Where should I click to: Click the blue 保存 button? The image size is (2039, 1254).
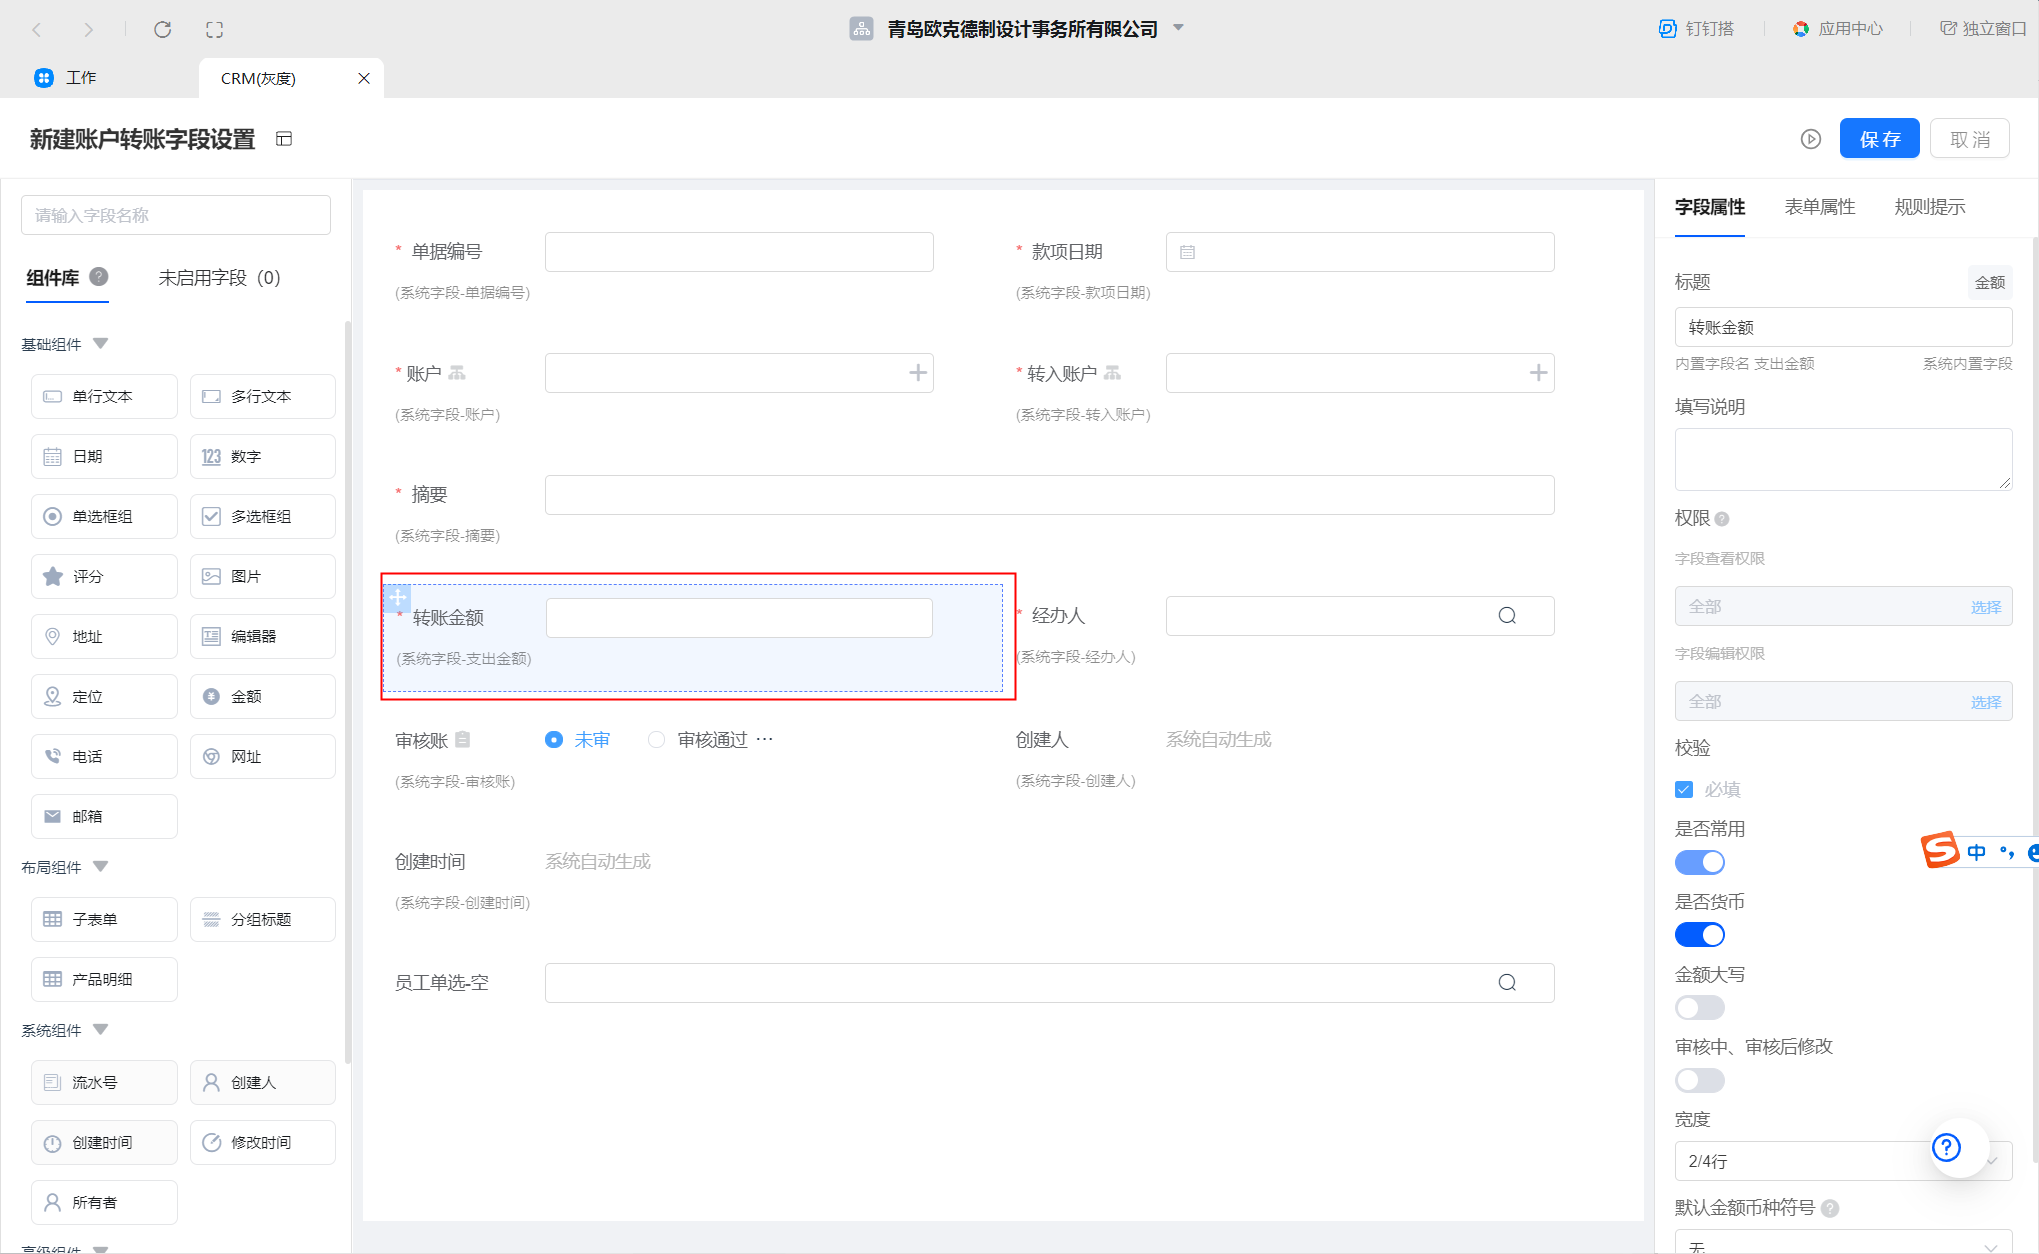click(1879, 139)
